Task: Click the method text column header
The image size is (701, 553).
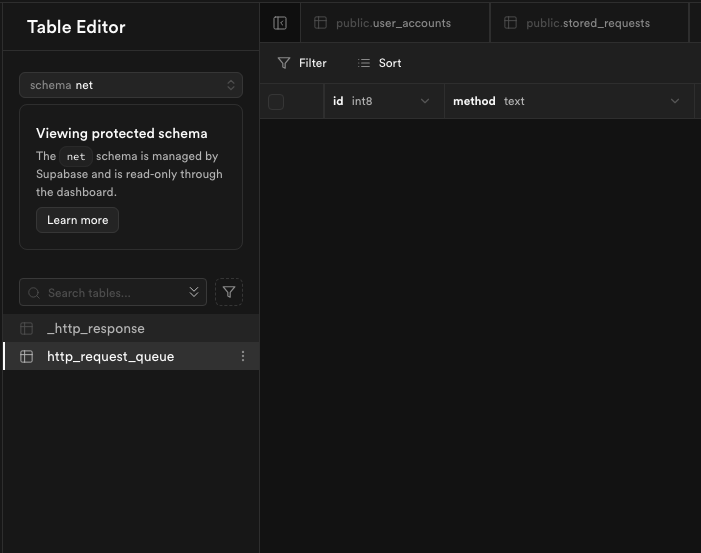Action: [x=569, y=101]
